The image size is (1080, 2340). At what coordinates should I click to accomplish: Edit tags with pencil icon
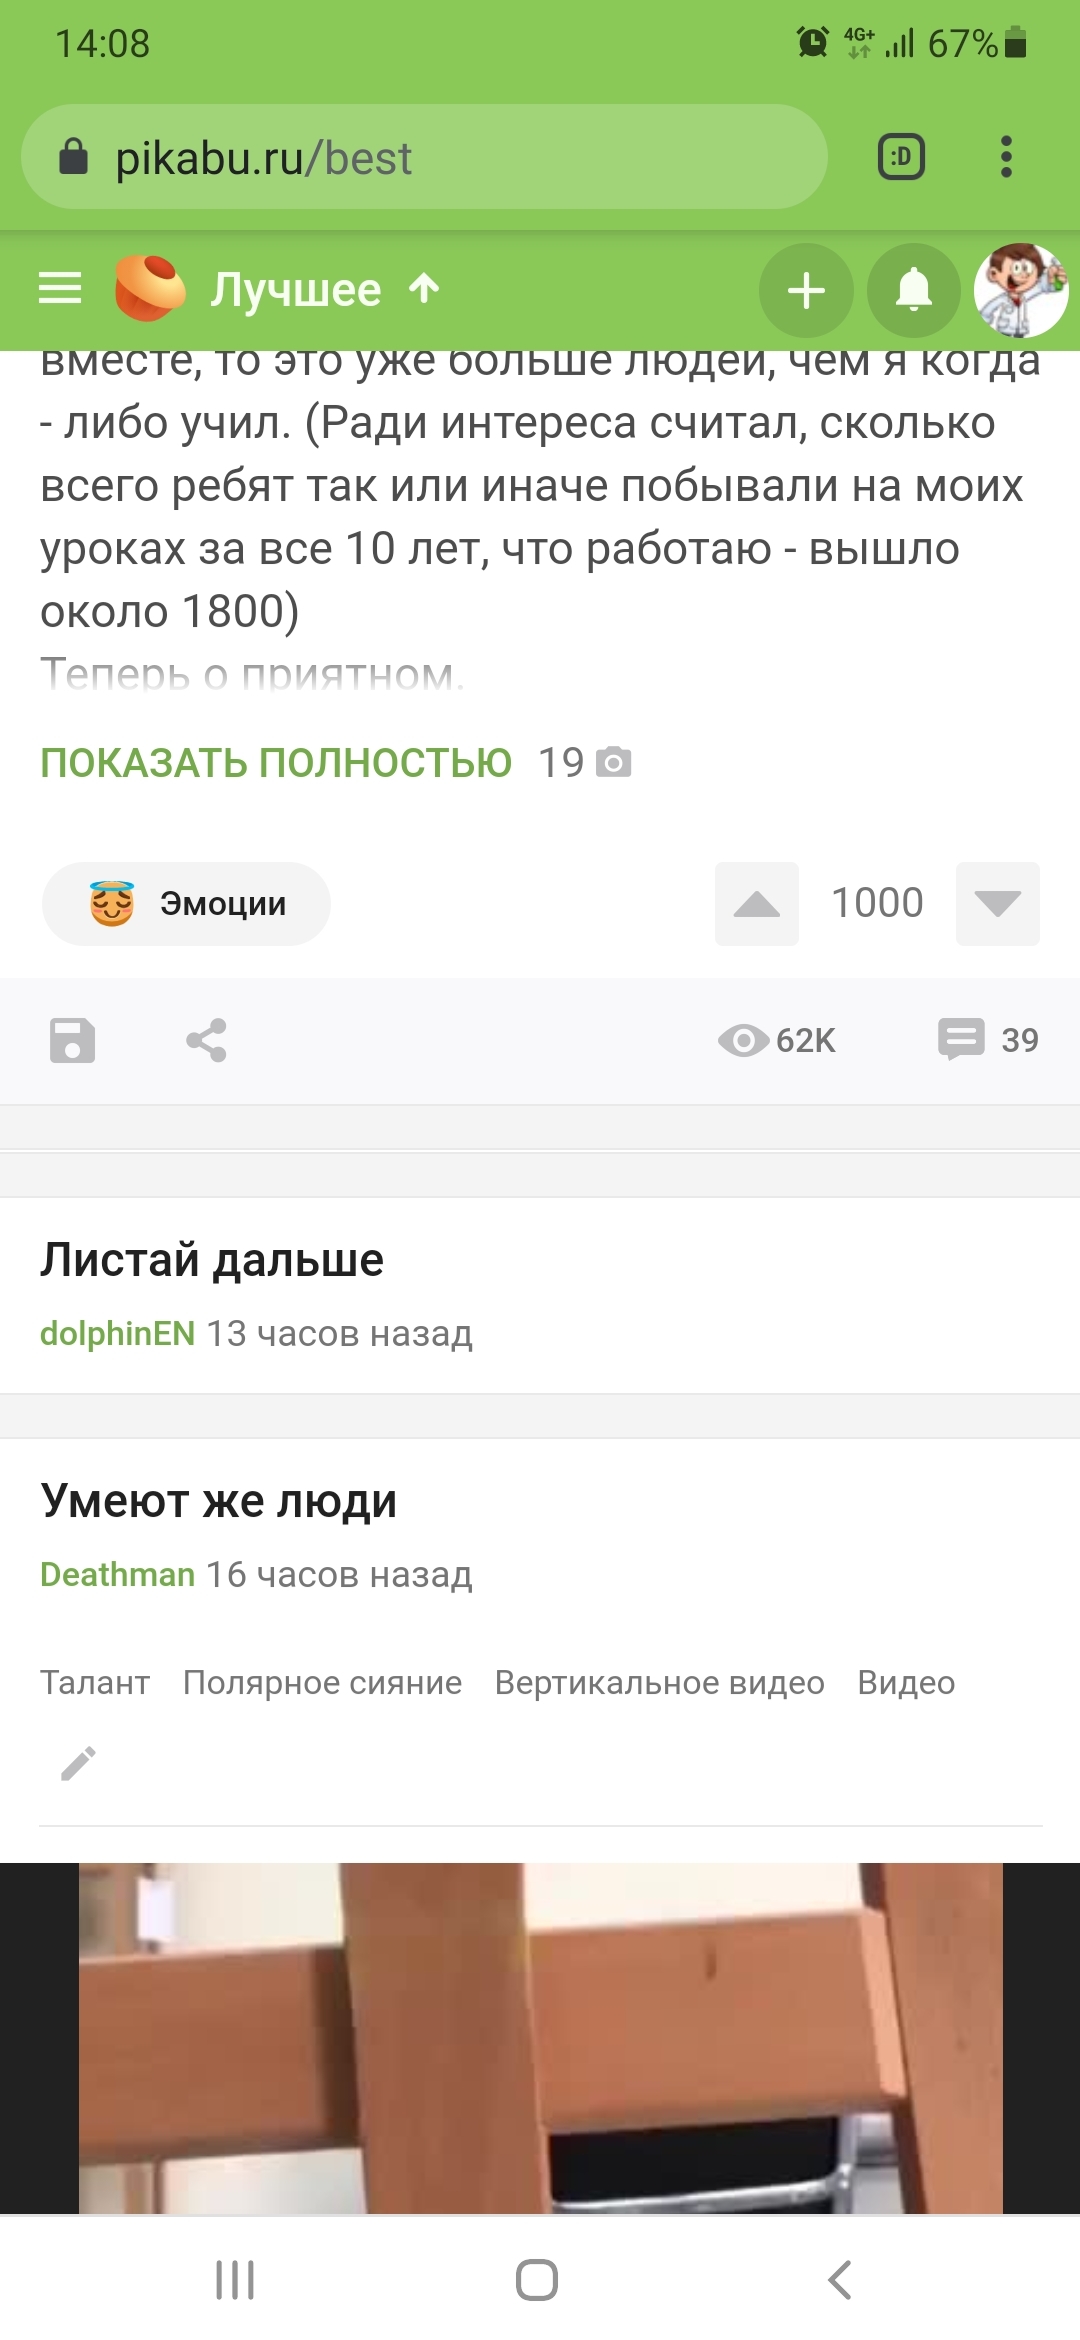click(x=78, y=1764)
